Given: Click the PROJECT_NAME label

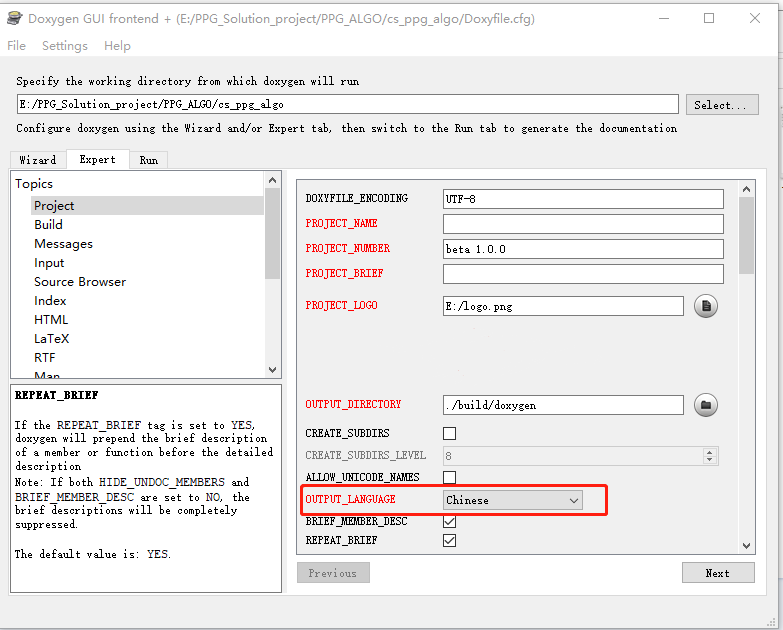Looking at the screenshot, I should tap(342, 223).
